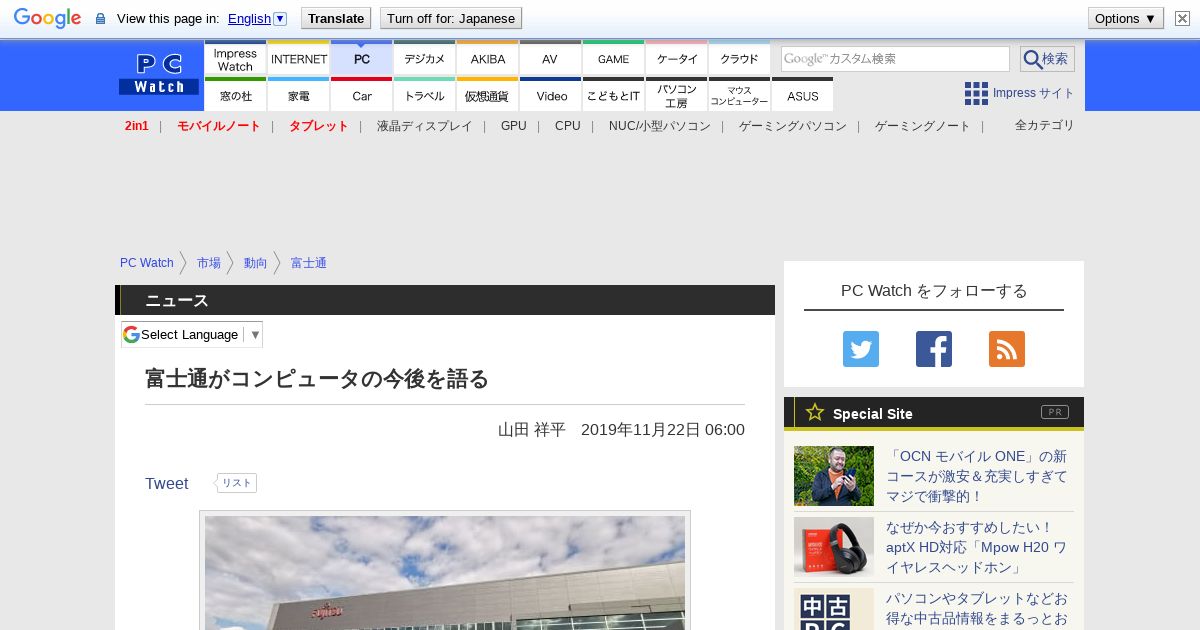Click the 富士通 breadcrumb link
Image resolution: width=1200 pixels, height=630 pixels.
click(309, 263)
